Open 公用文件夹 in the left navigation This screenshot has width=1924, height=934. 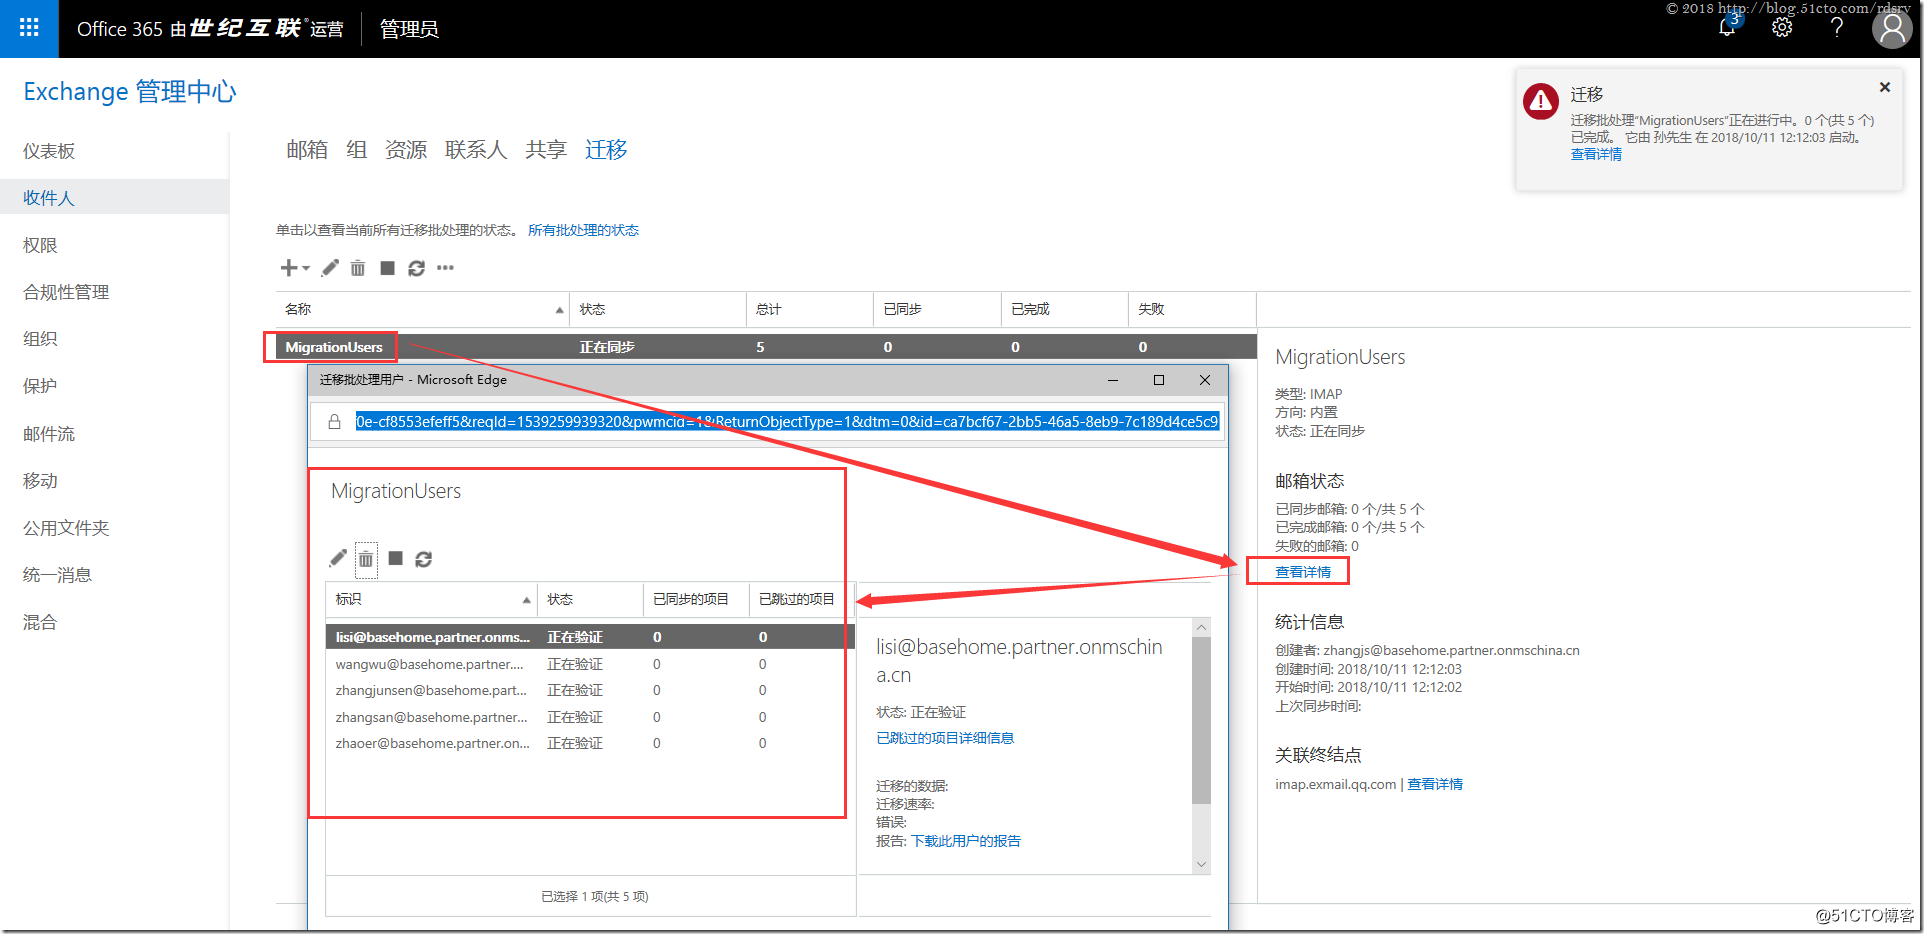pos(66,528)
